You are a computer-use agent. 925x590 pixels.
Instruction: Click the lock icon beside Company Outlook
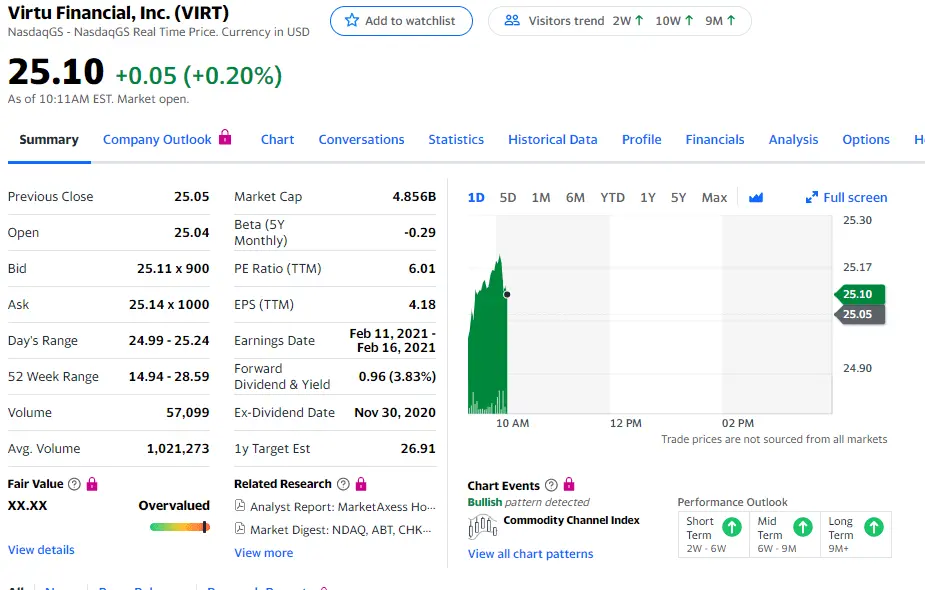coord(225,137)
